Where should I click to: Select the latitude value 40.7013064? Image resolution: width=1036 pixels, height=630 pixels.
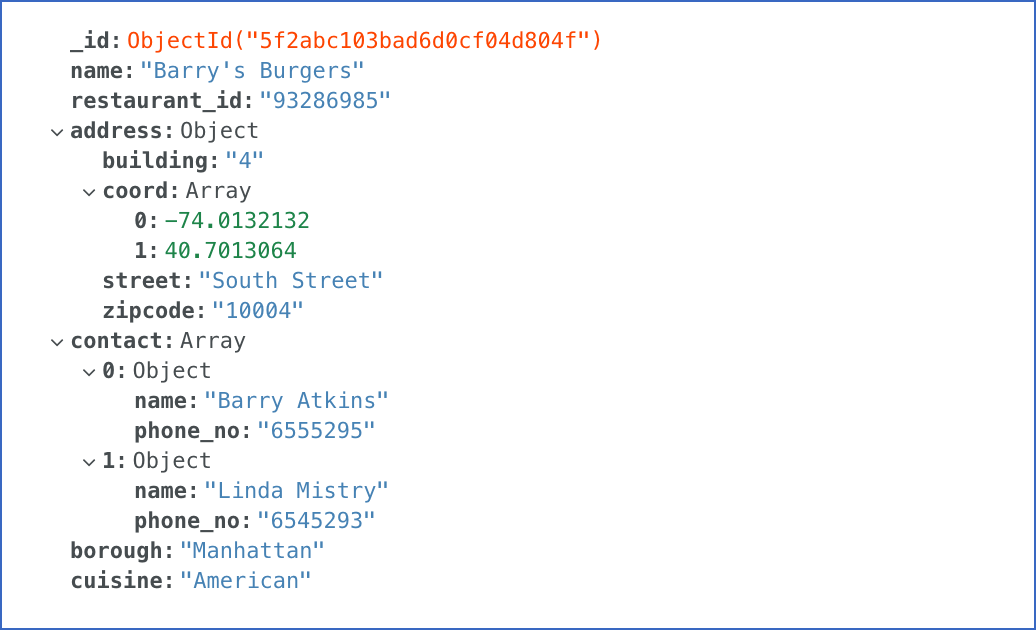(231, 251)
